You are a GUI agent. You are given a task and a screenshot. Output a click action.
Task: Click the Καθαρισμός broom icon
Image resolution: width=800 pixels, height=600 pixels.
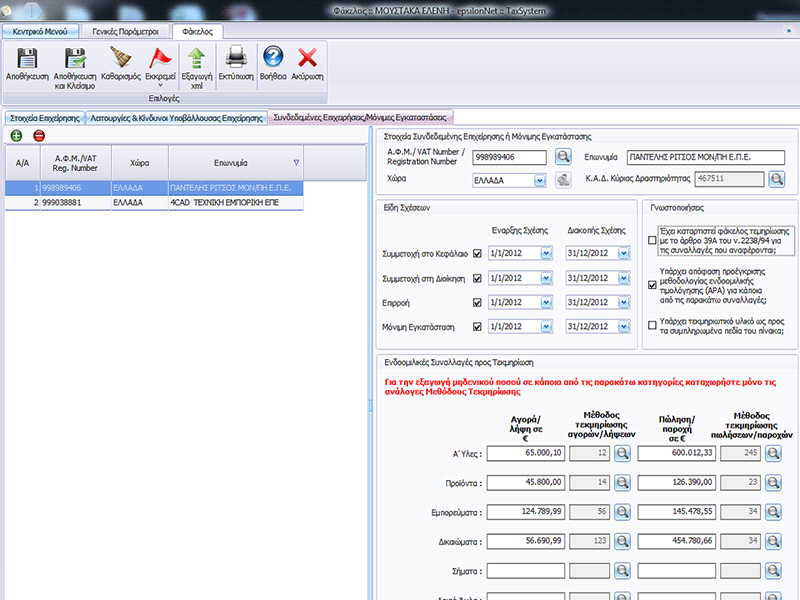120,59
